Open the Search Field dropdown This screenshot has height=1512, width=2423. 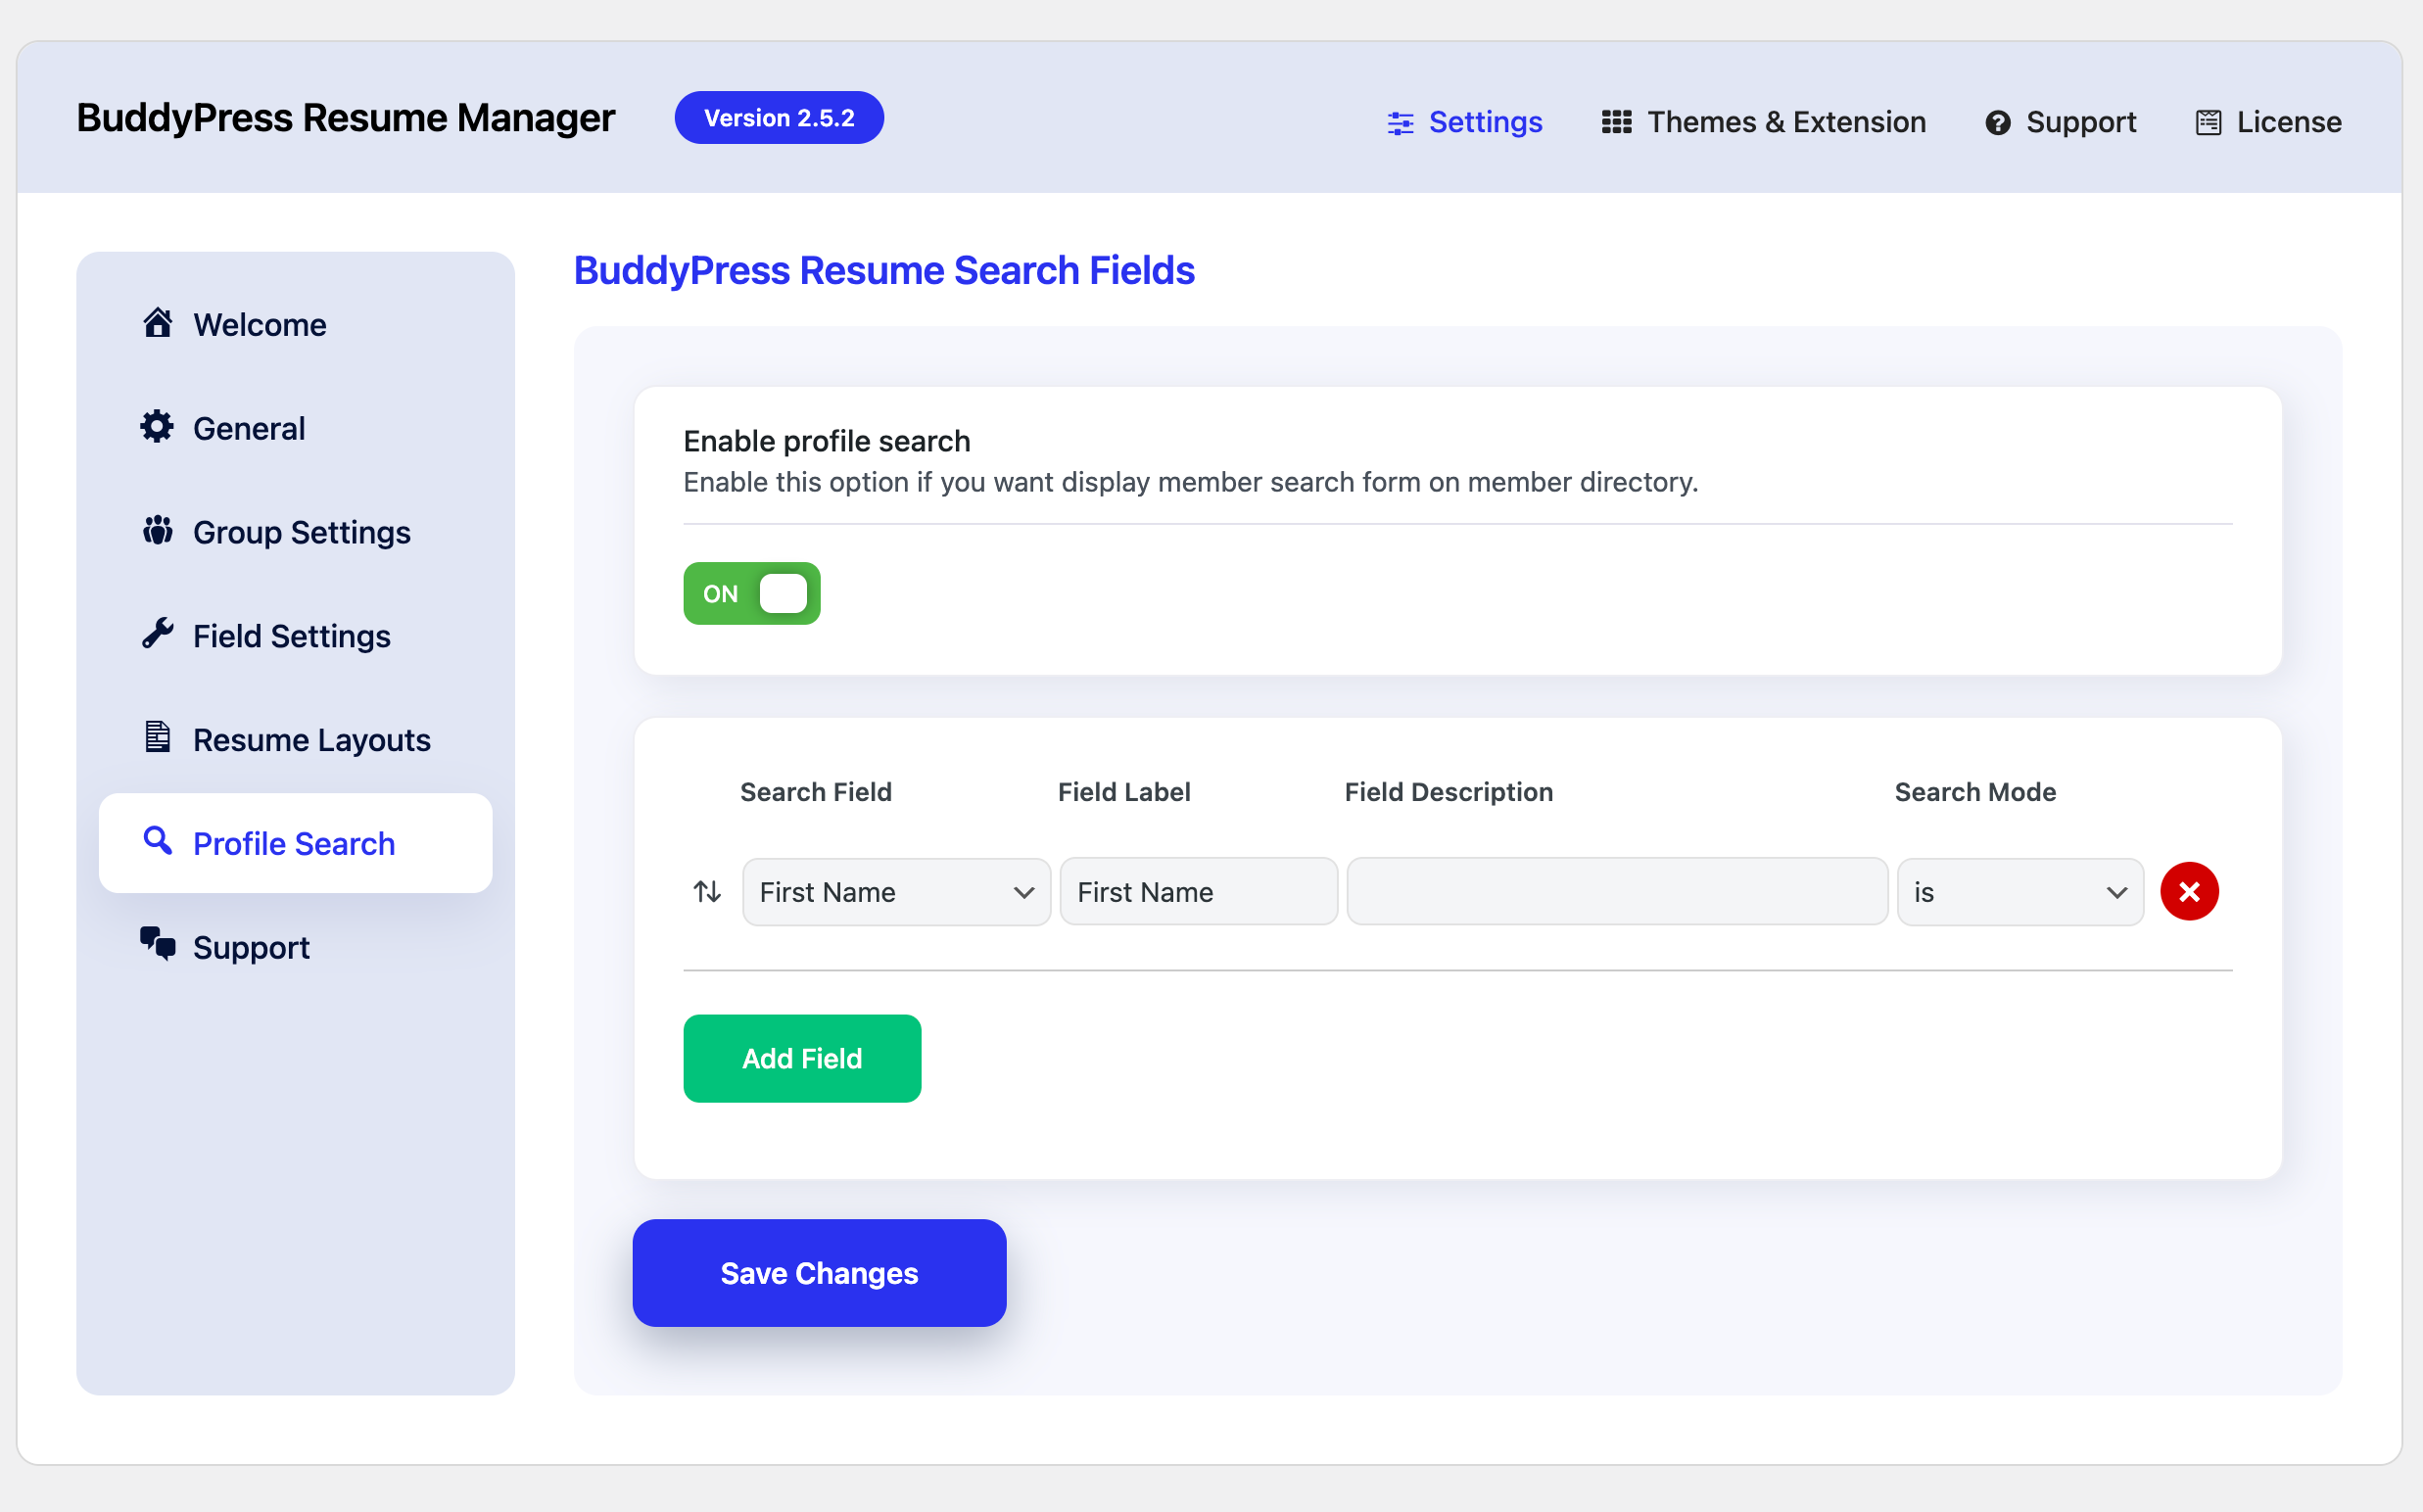[x=895, y=891]
